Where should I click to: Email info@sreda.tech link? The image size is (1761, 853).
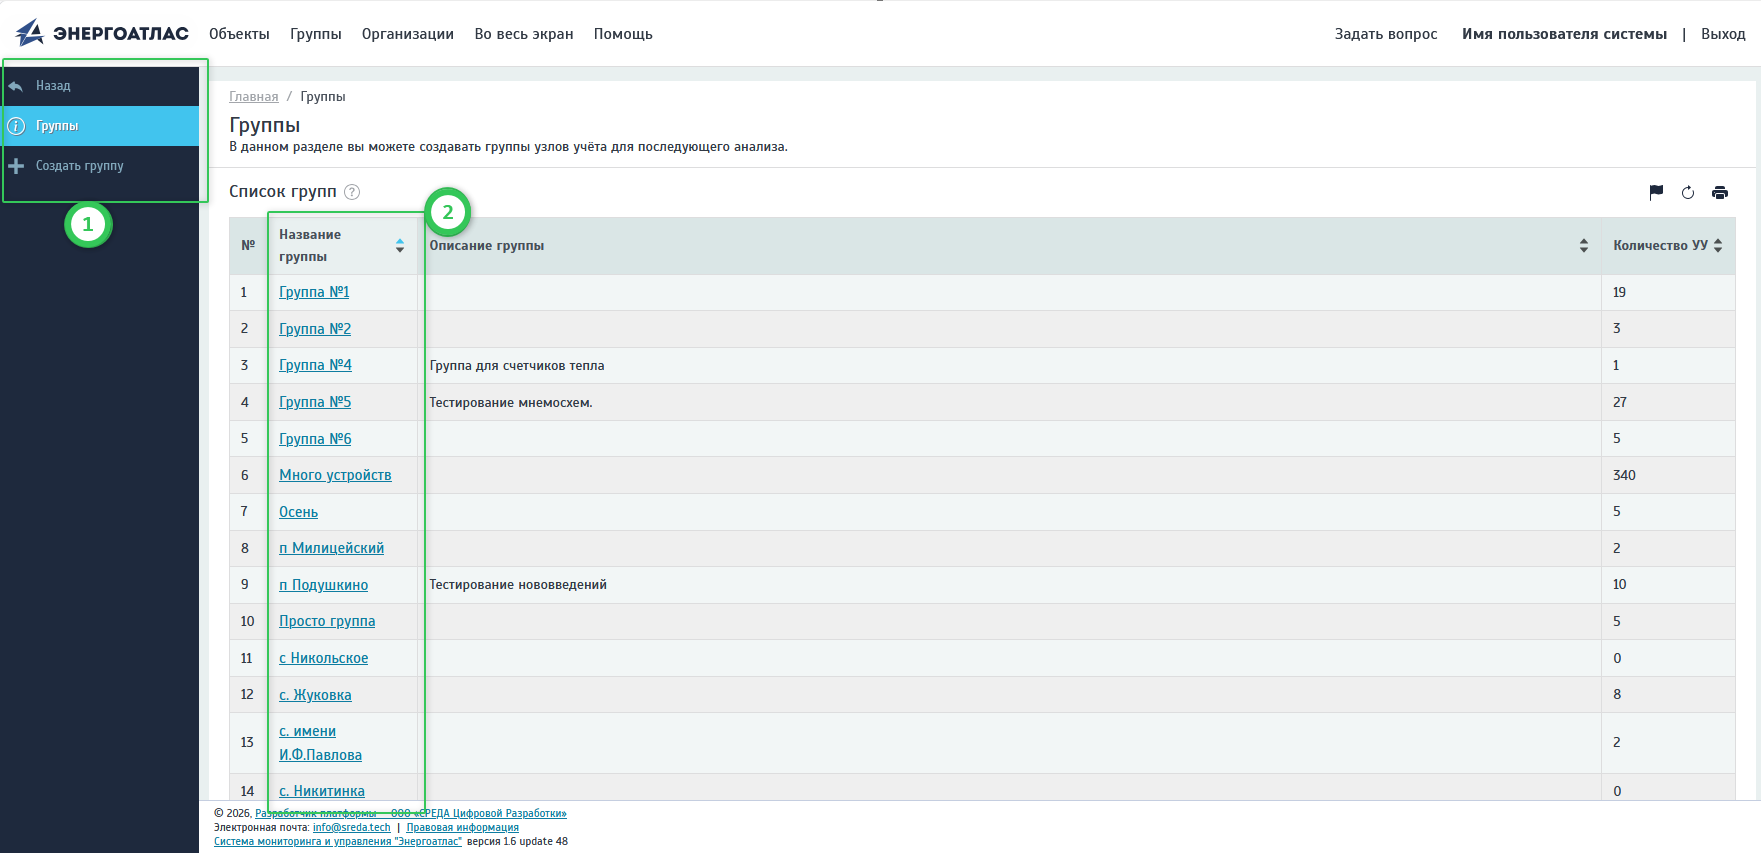pyautogui.click(x=352, y=828)
